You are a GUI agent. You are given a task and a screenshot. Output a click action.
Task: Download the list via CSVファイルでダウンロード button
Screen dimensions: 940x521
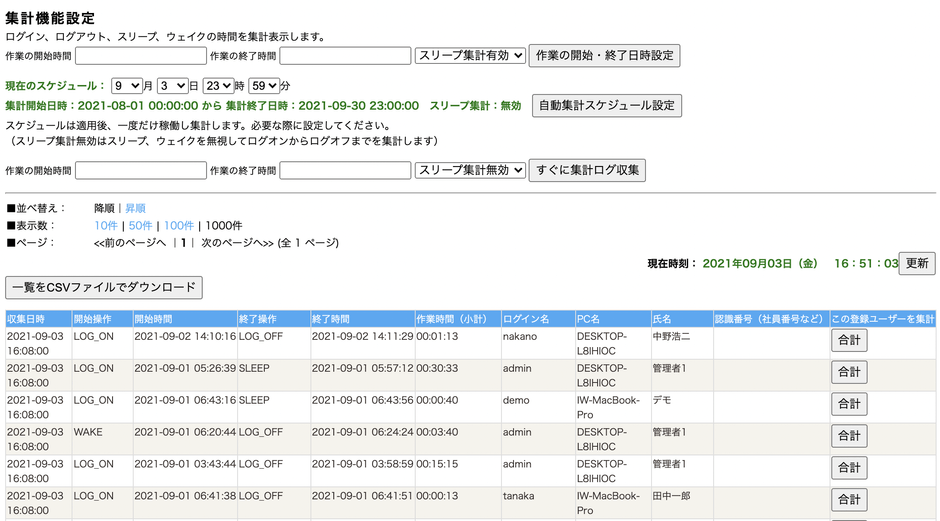104,288
